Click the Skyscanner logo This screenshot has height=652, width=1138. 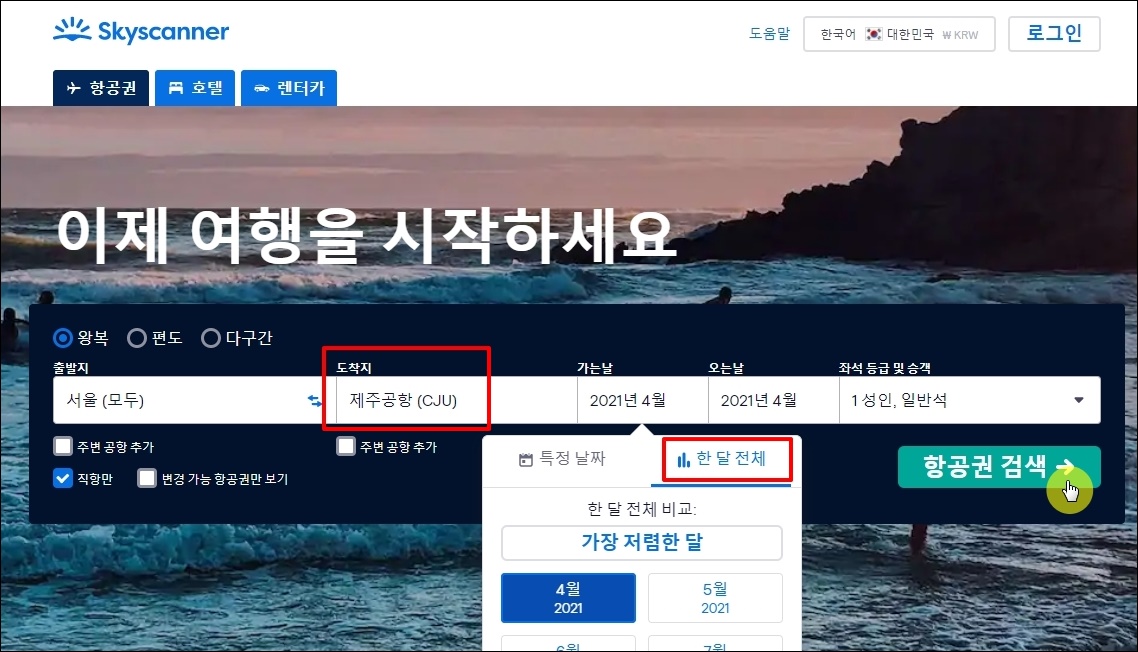point(141,30)
